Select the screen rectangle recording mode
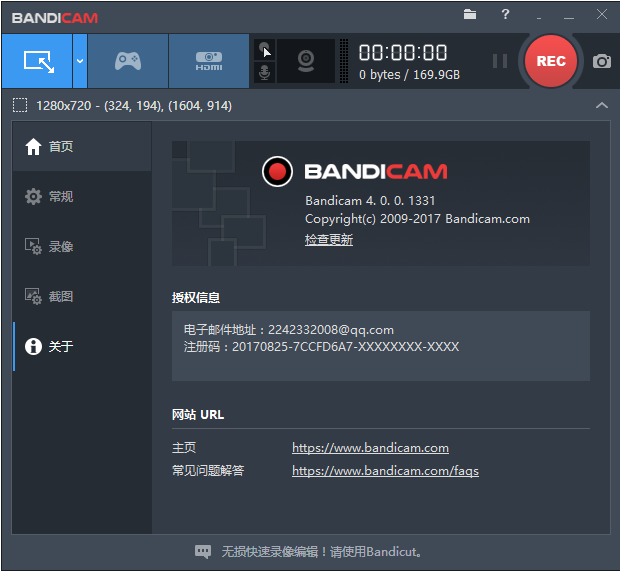 click(x=36, y=61)
